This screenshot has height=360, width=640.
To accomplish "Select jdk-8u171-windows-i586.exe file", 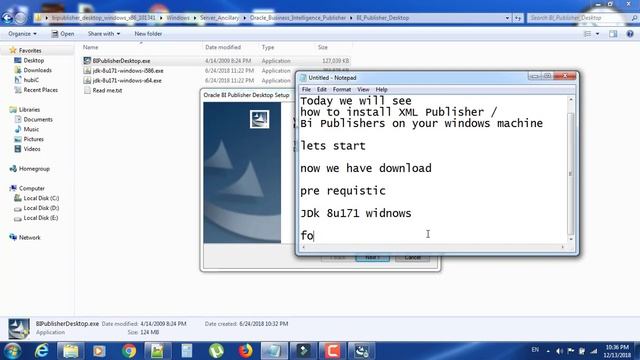I will coord(128,71).
